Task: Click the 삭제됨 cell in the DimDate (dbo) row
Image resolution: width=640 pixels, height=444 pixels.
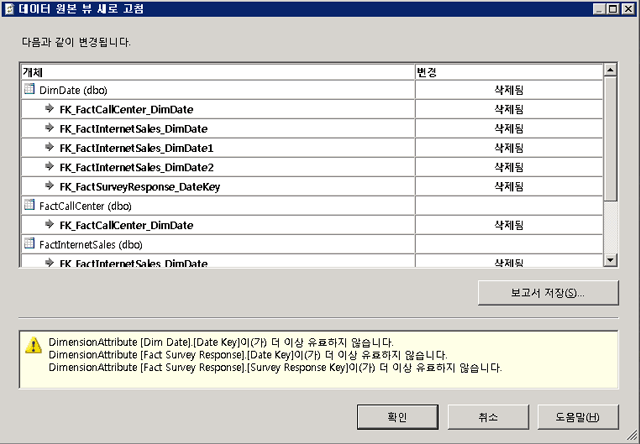Action: tap(509, 90)
